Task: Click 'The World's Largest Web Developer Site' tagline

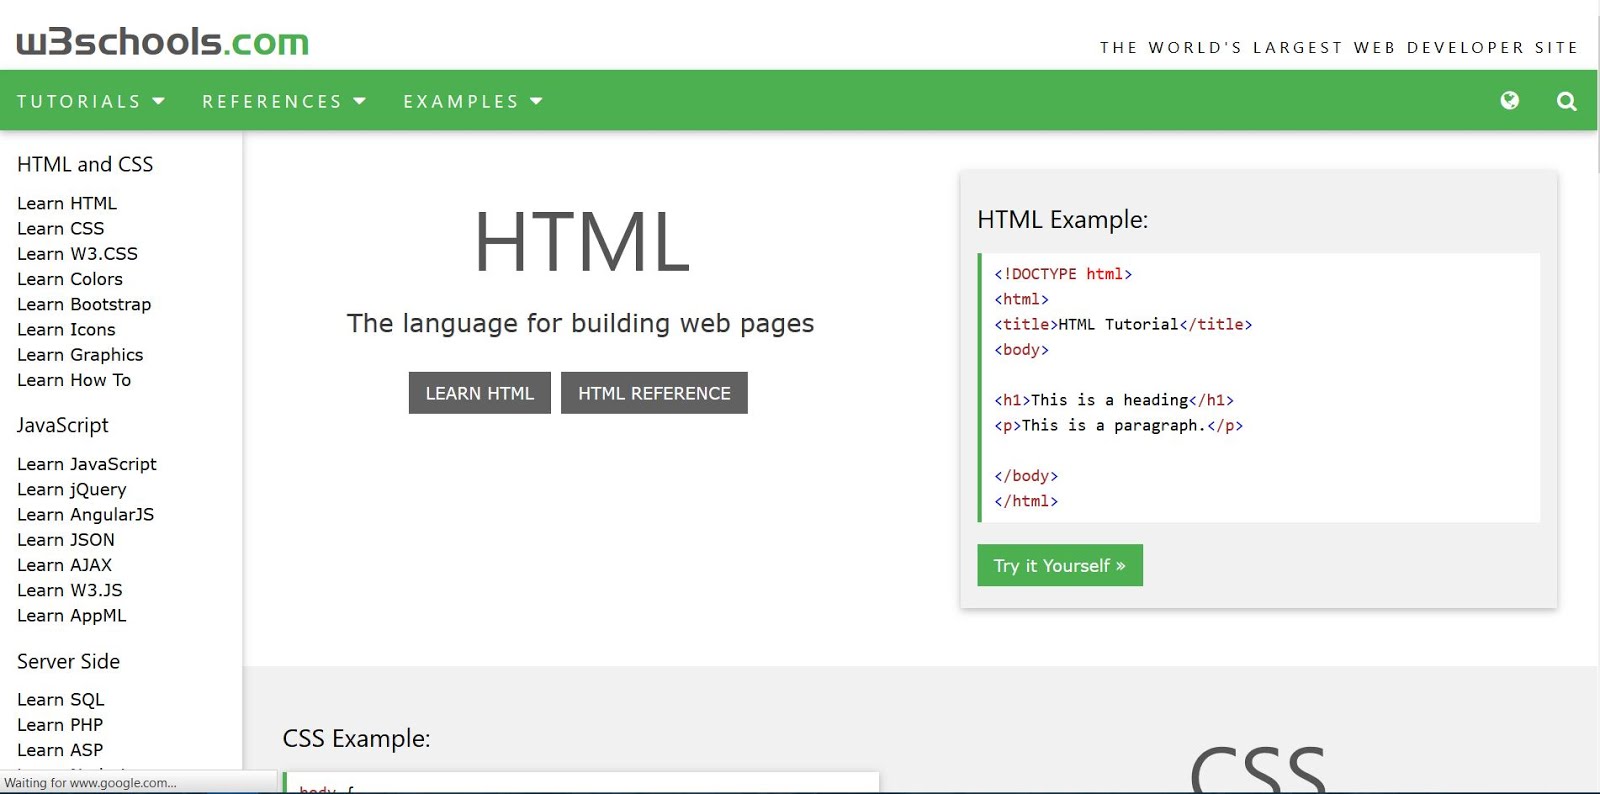Action: [x=1339, y=47]
